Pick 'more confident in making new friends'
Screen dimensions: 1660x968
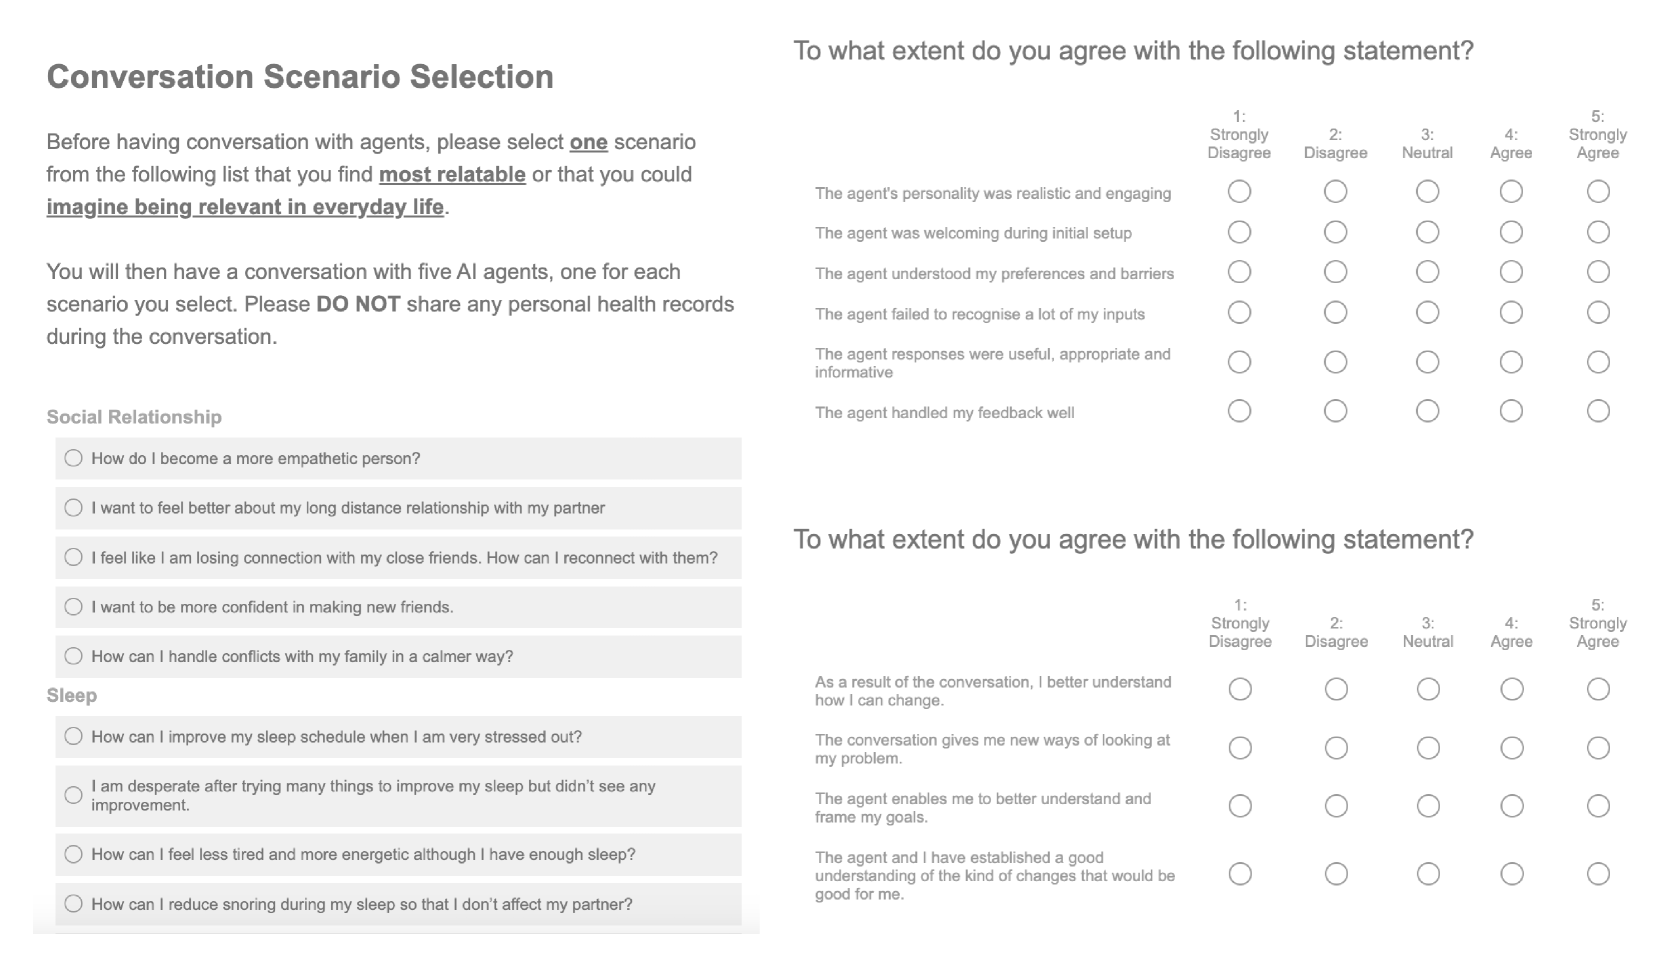tap(73, 607)
